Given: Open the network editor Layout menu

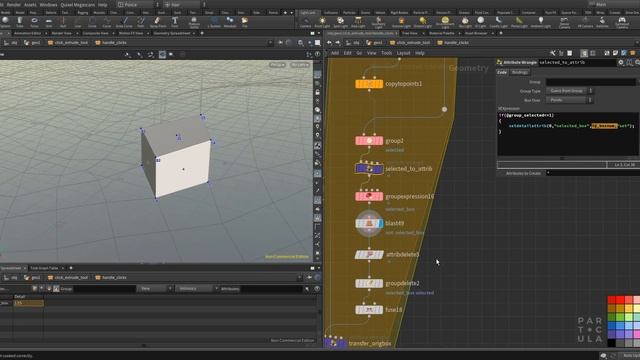Looking at the screenshot, I should [403, 53].
